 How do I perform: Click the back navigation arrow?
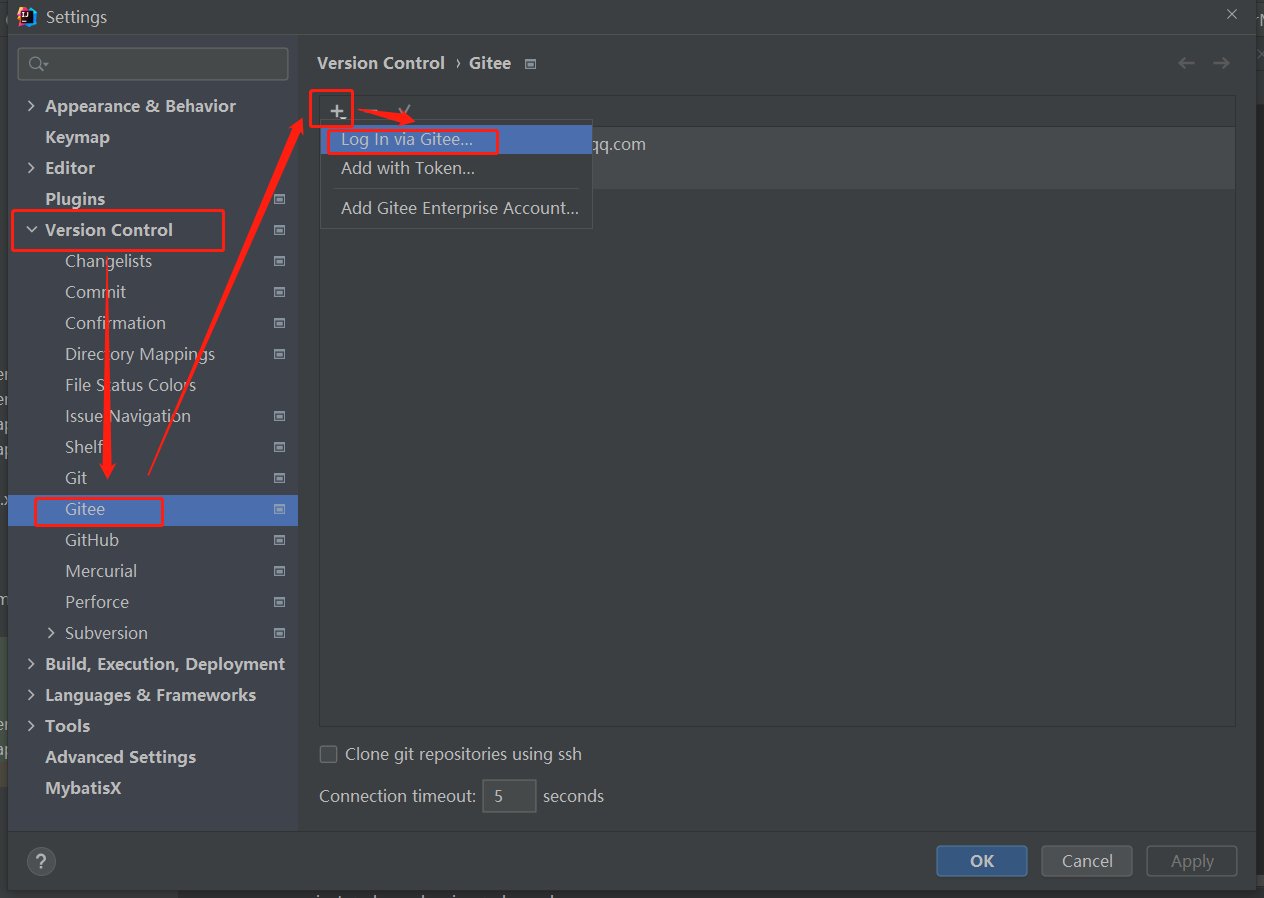1186,63
